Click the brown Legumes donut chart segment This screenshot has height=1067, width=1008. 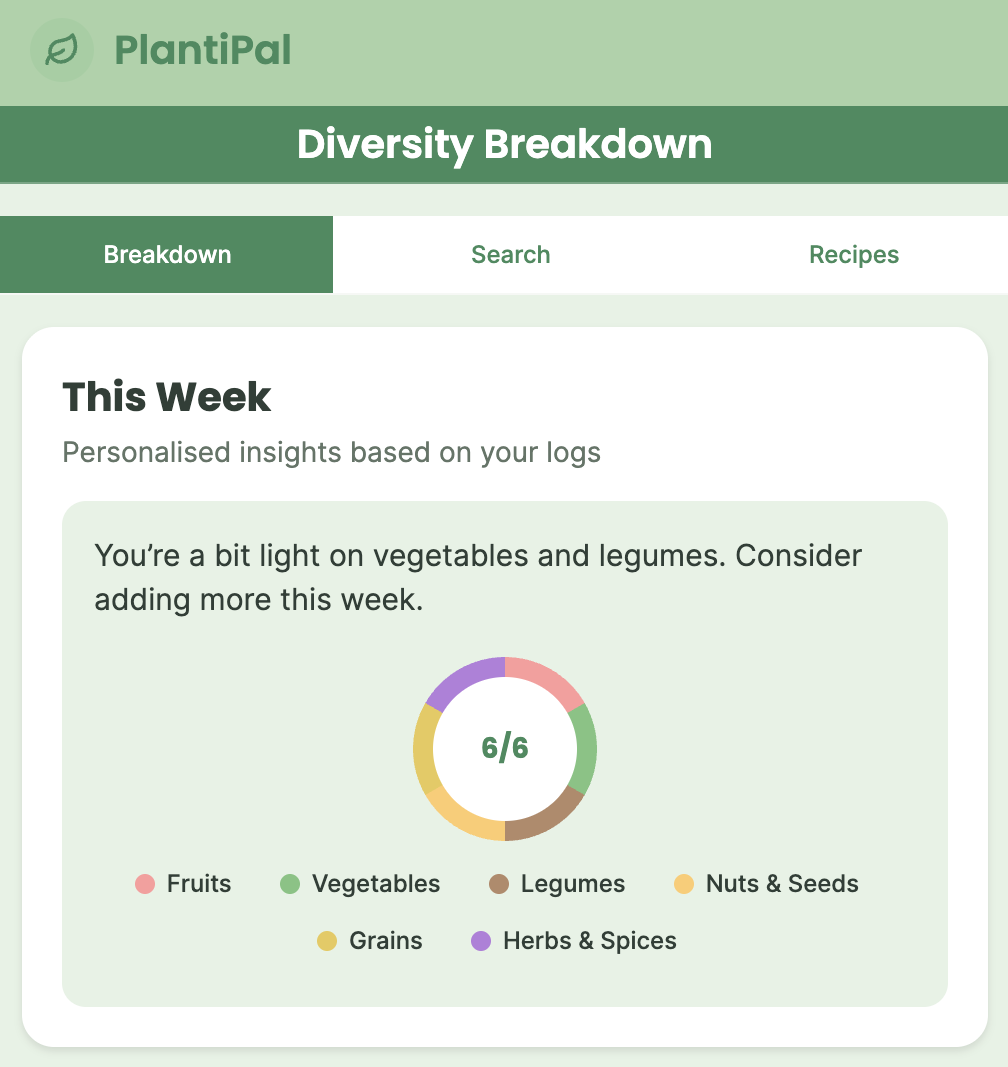(547, 820)
